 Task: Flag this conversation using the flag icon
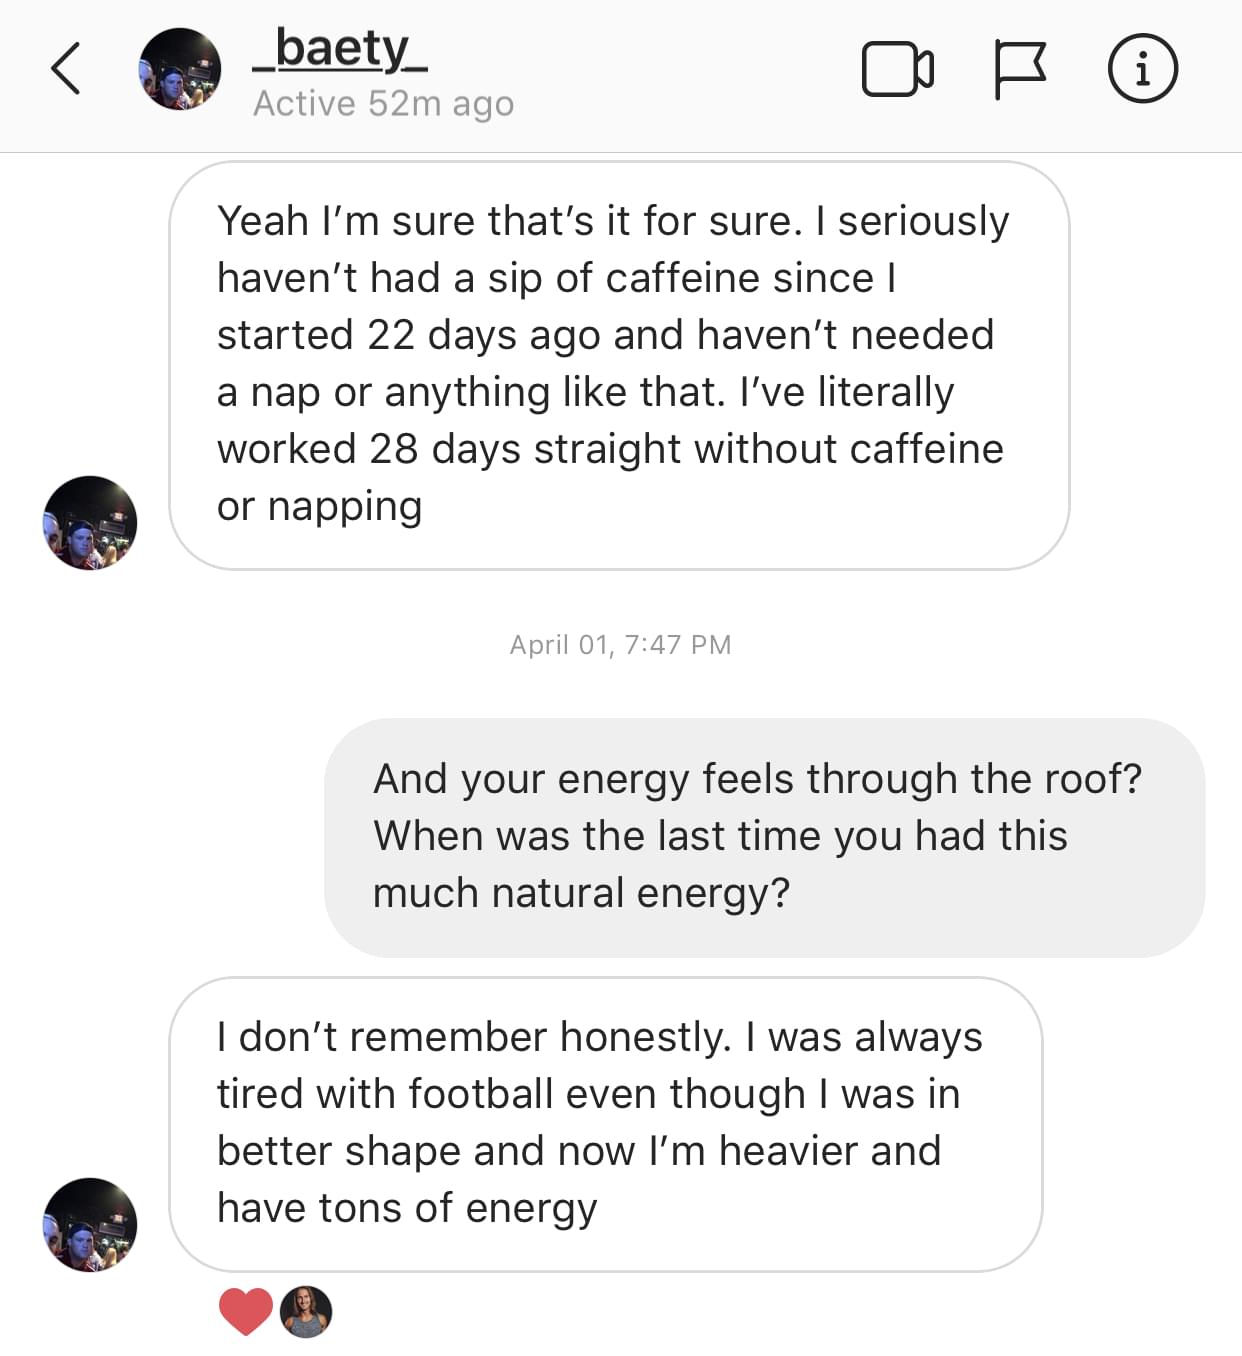(x=1020, y=69)
